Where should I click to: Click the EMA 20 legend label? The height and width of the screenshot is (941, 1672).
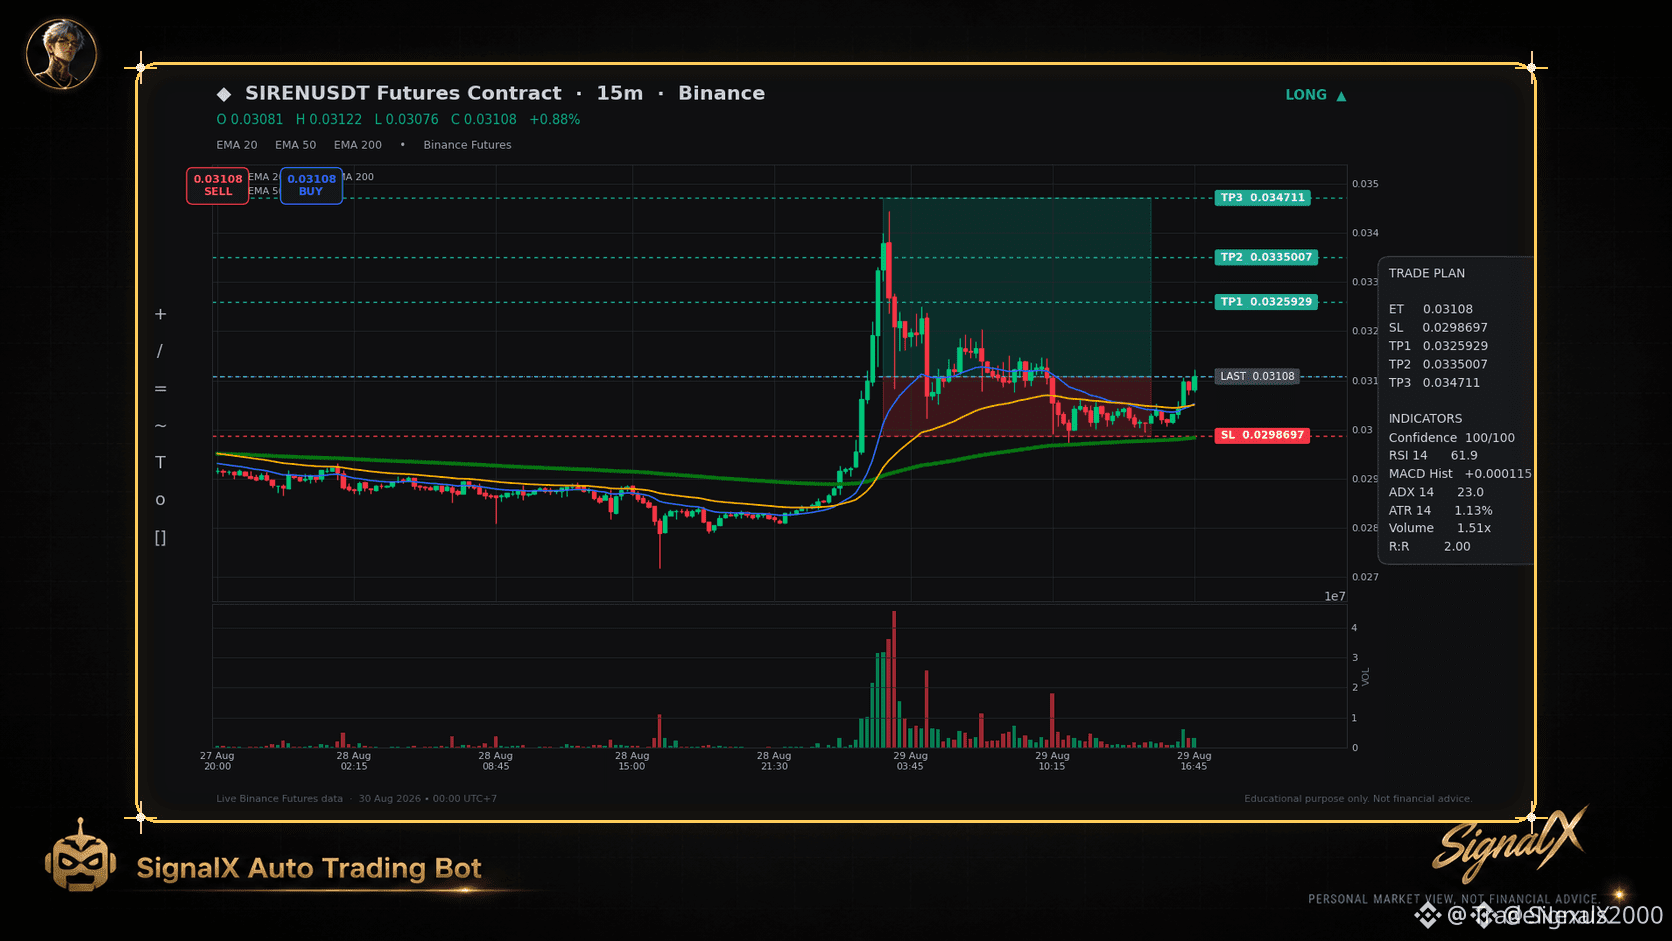point(237,145)
